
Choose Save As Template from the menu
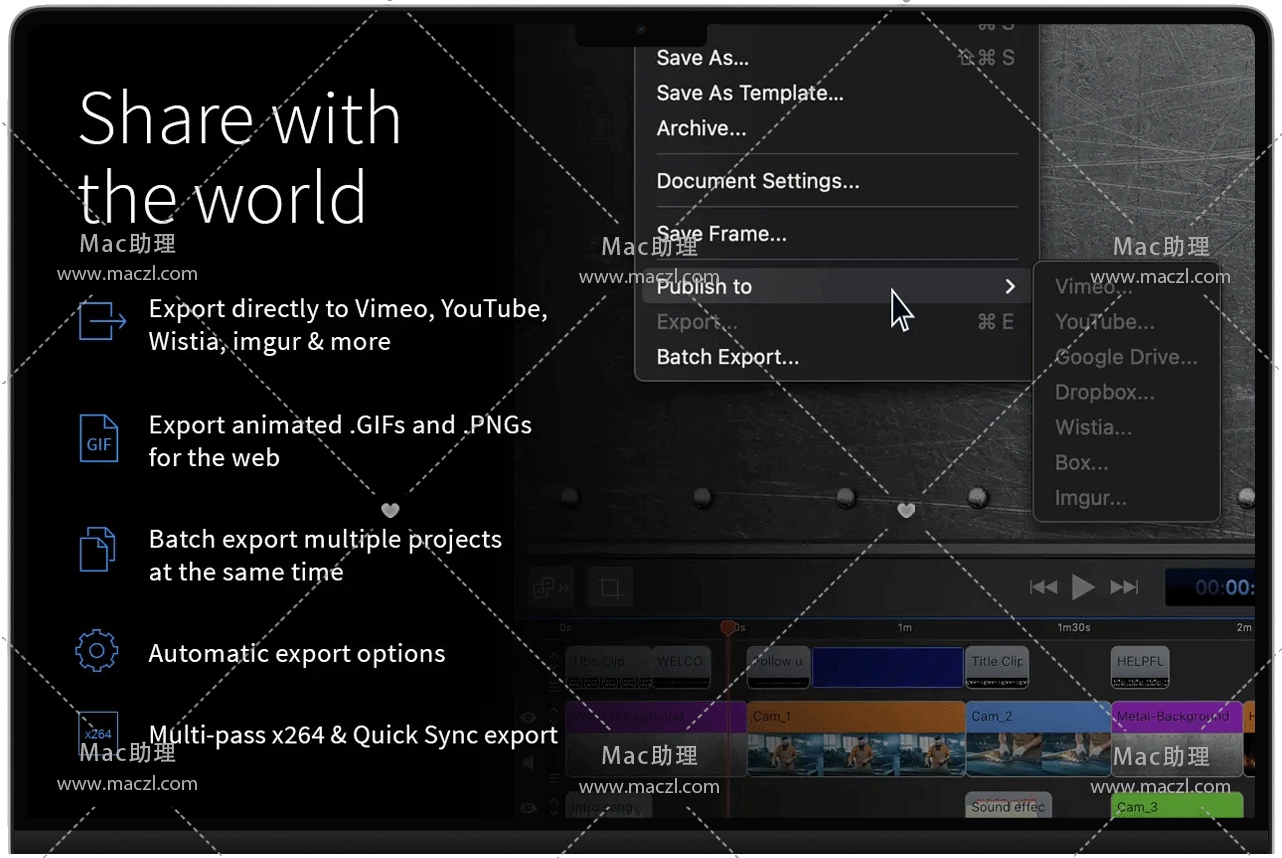pos(749,93)
